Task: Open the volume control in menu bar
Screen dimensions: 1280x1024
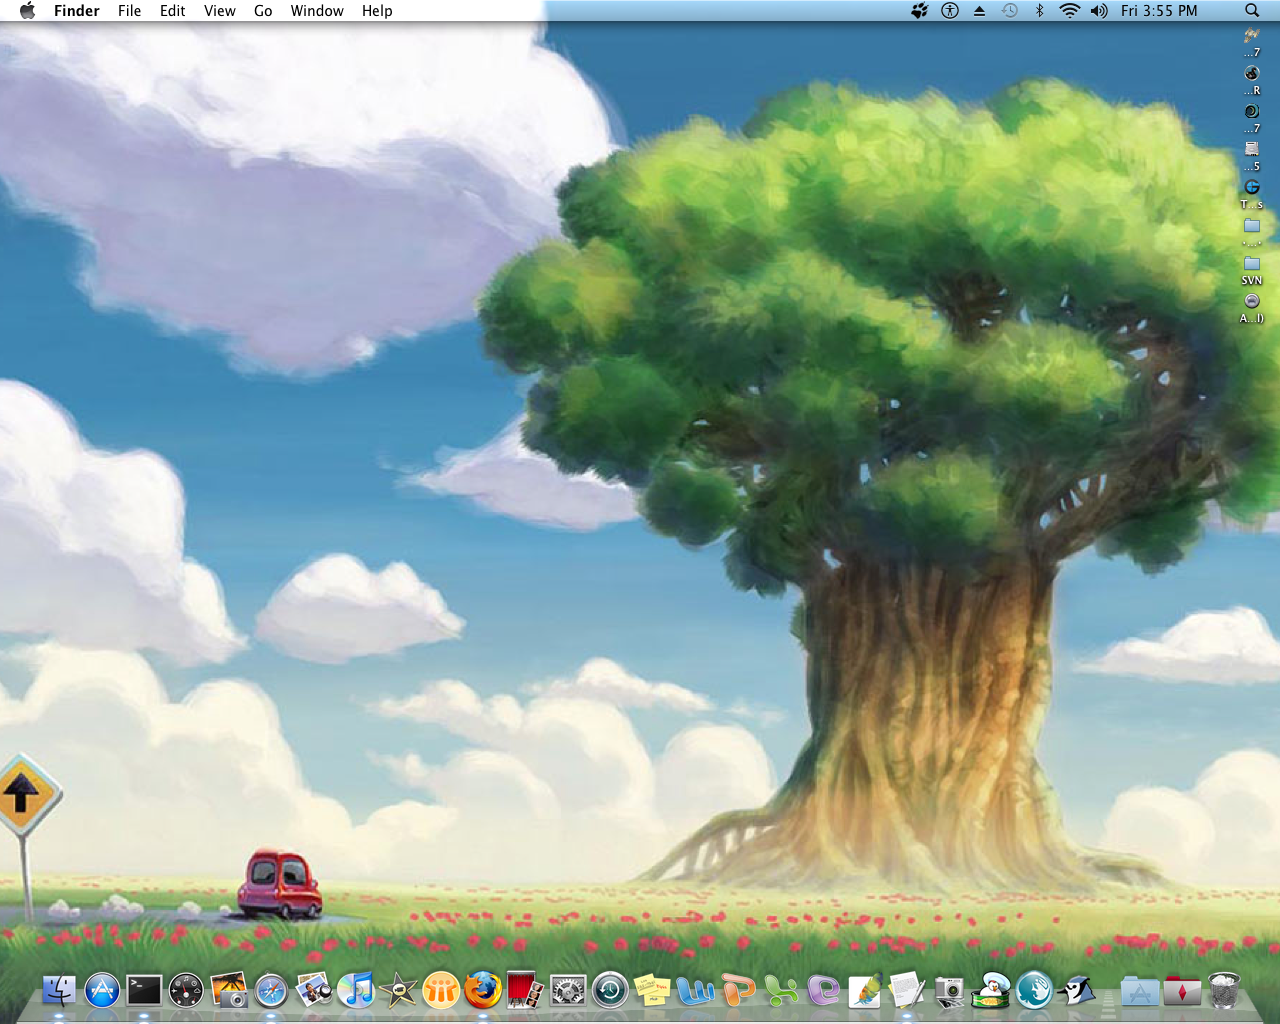Action: 1099,11
